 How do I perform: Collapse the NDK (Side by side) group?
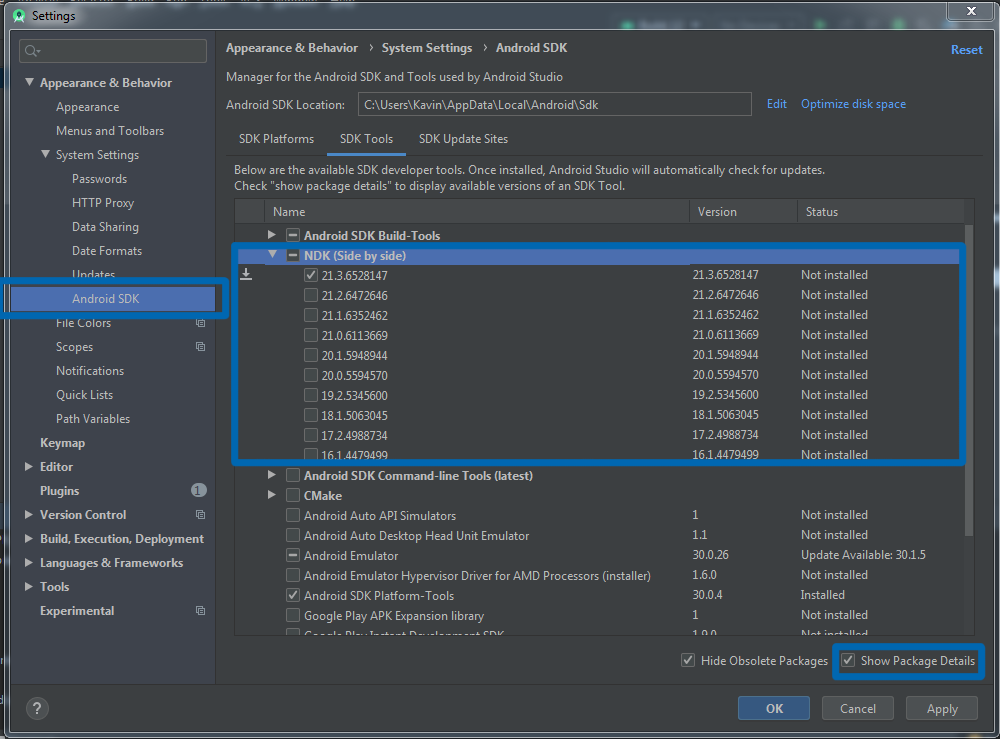point(272,254)
